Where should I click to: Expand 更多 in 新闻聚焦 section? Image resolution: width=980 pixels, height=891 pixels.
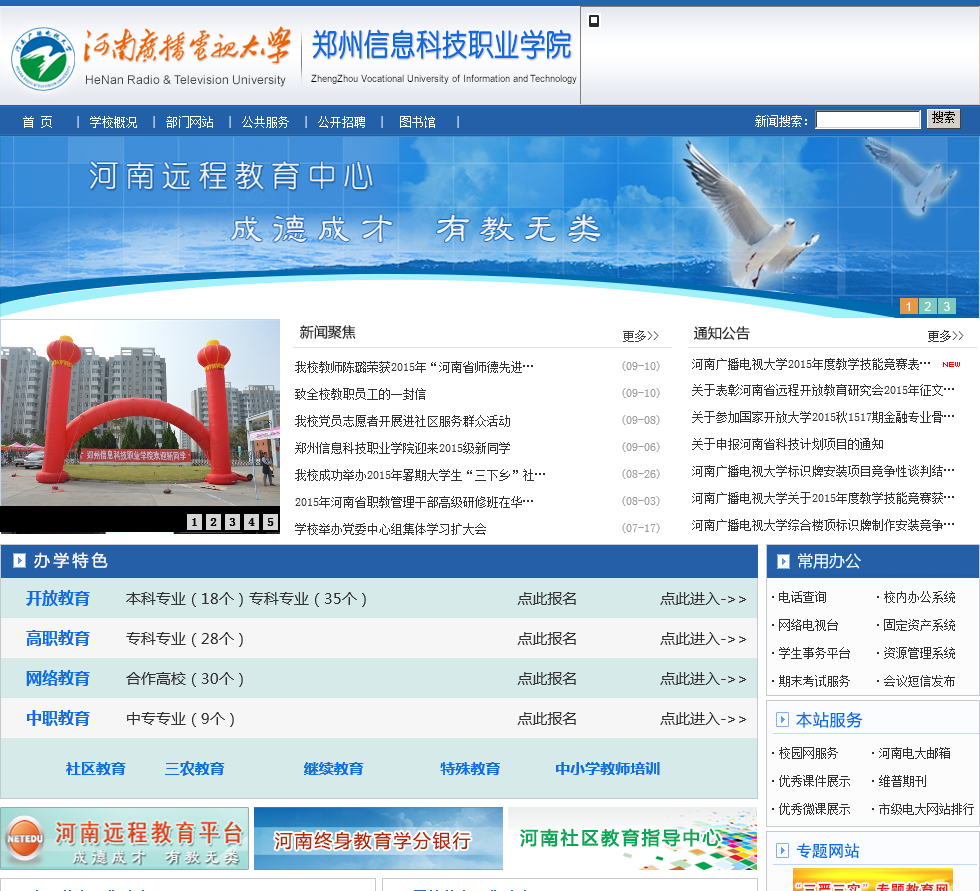[640, 336]
